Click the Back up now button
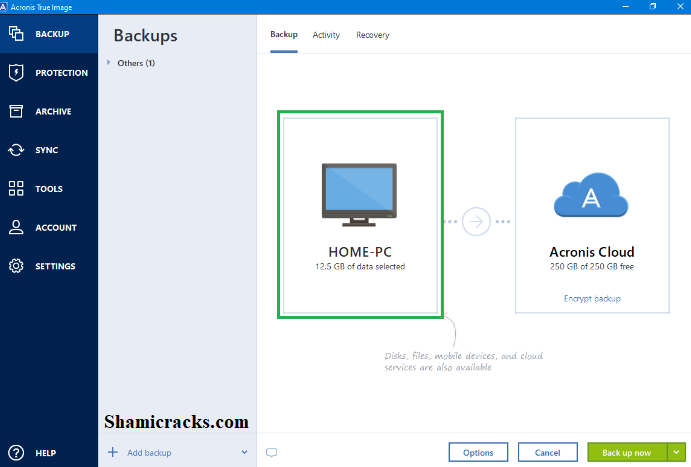Screen dimensions: 691x467 click(628, 452)
